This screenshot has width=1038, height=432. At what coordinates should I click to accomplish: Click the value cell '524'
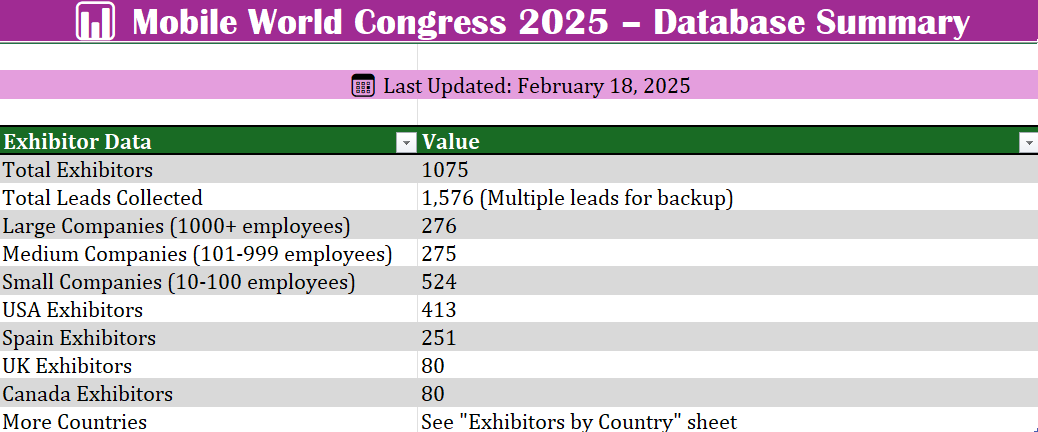click(728, 281)
